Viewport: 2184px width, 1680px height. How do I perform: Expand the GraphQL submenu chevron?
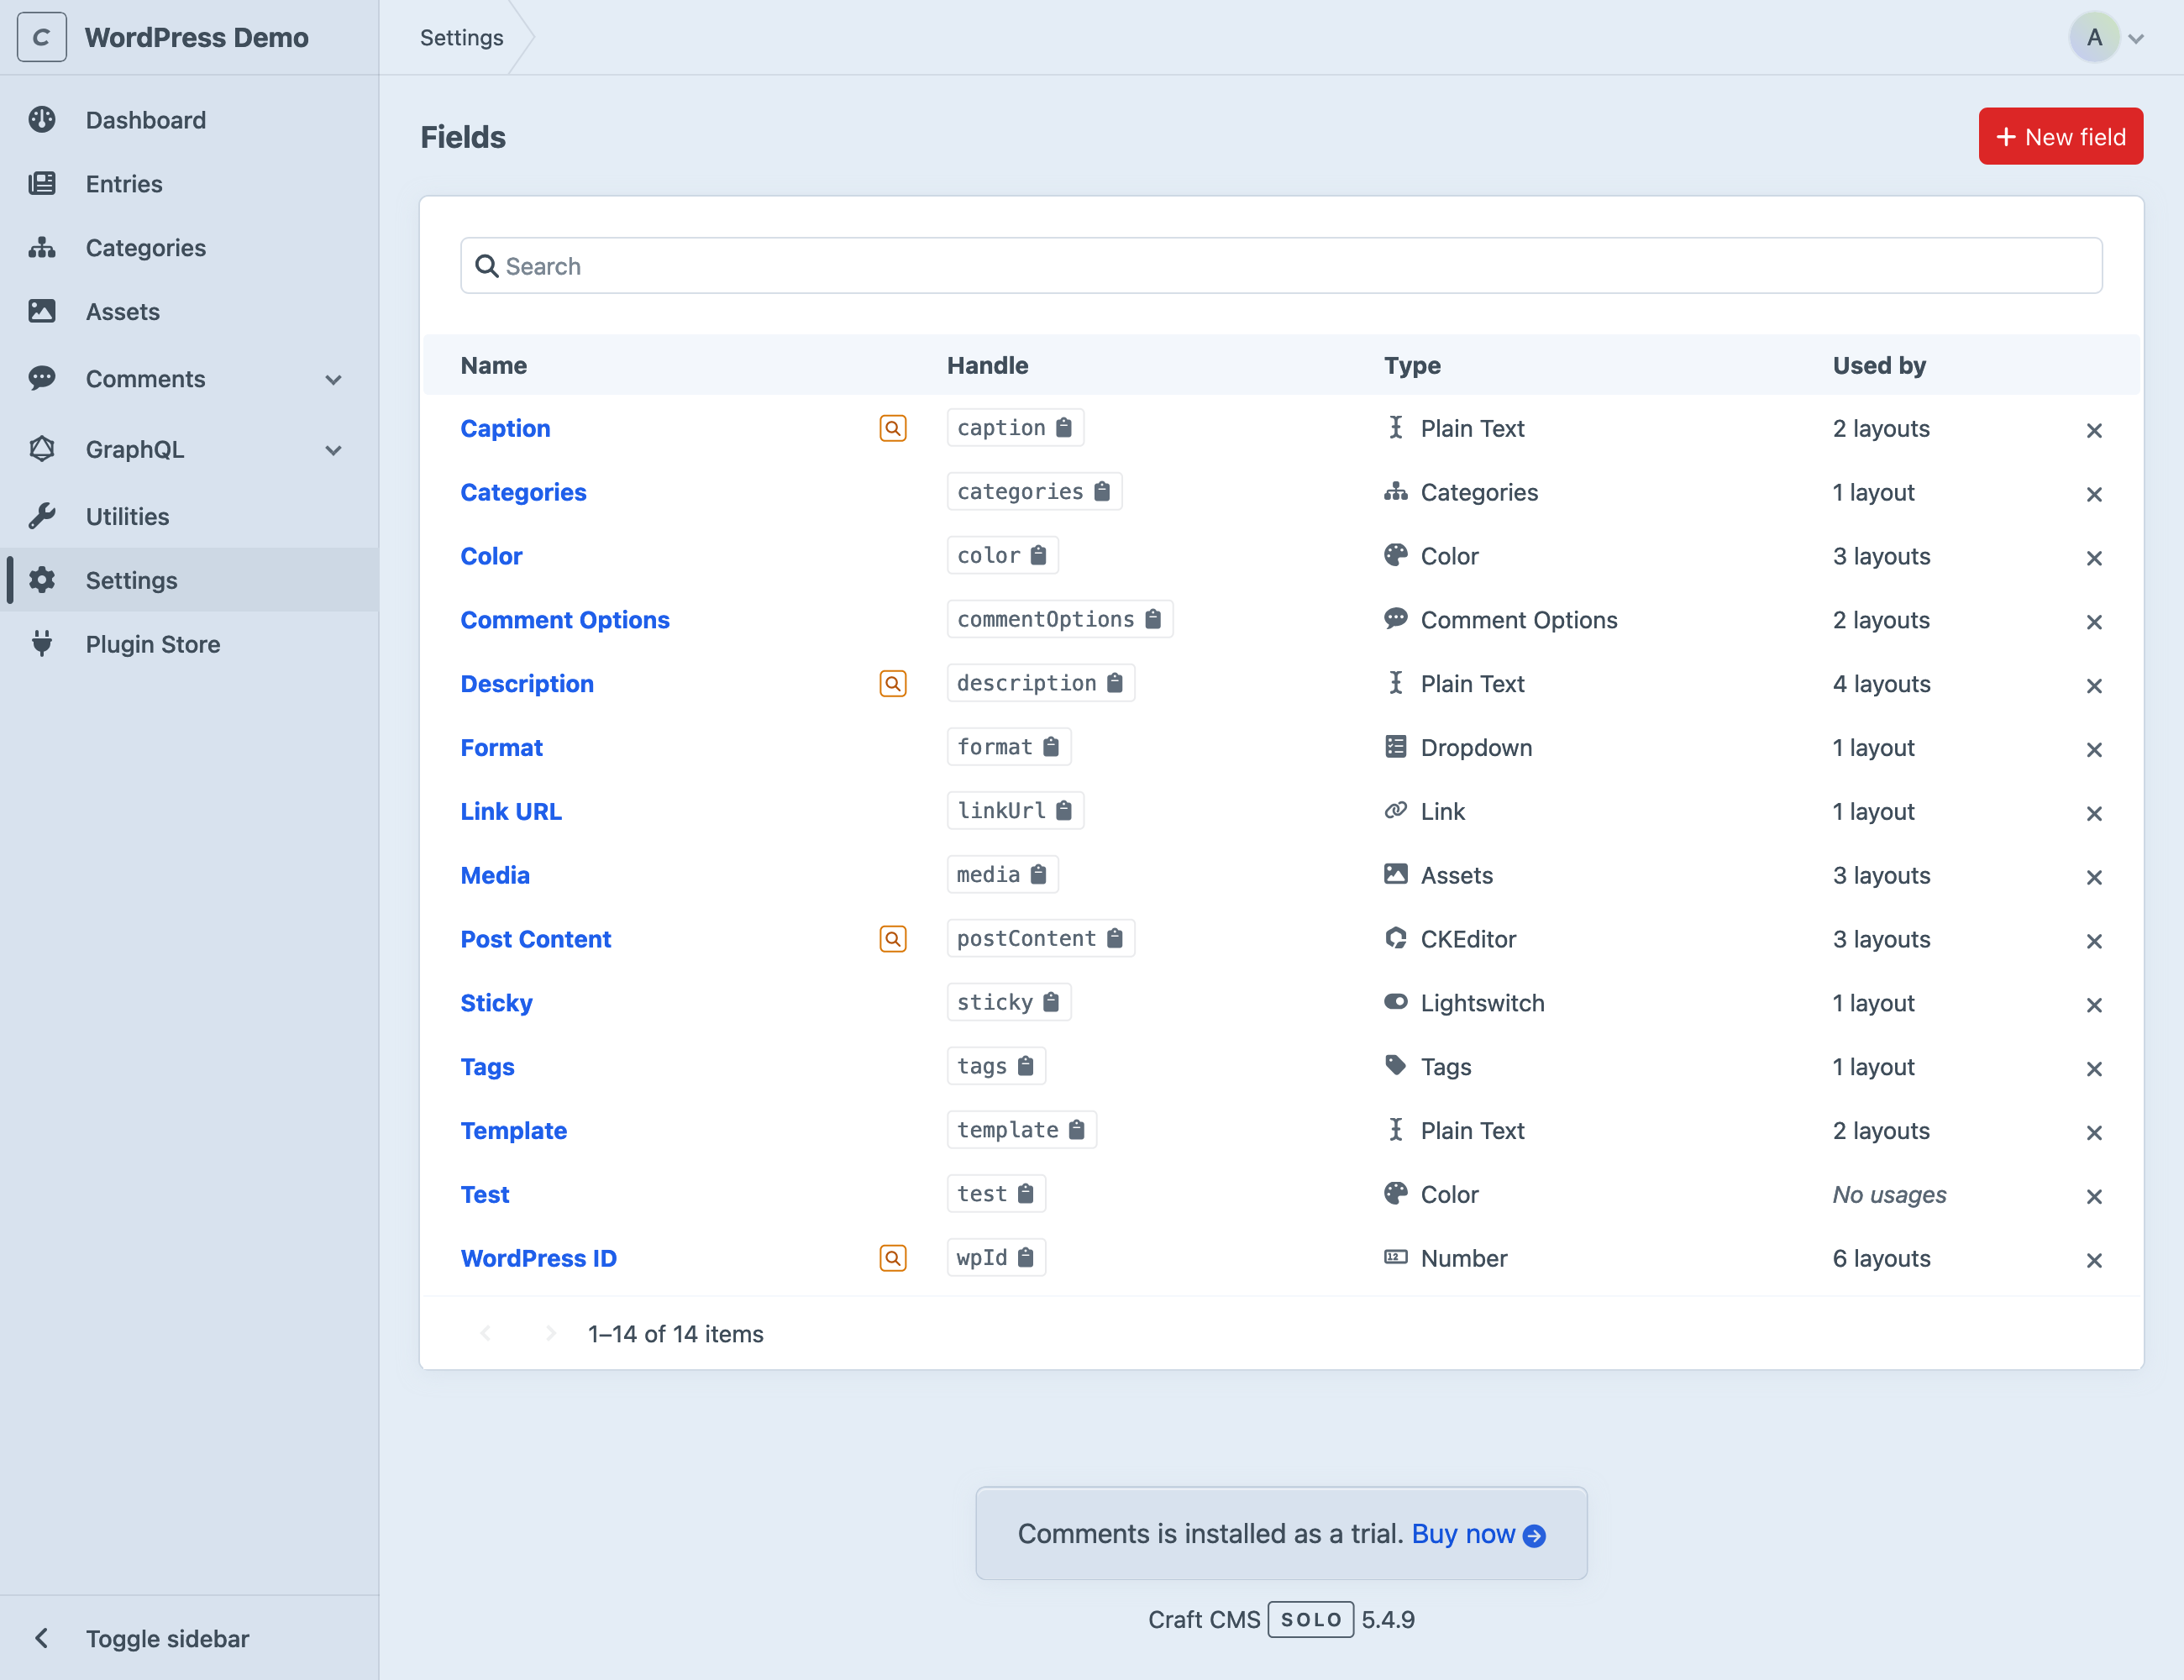[x=334, y=450]
